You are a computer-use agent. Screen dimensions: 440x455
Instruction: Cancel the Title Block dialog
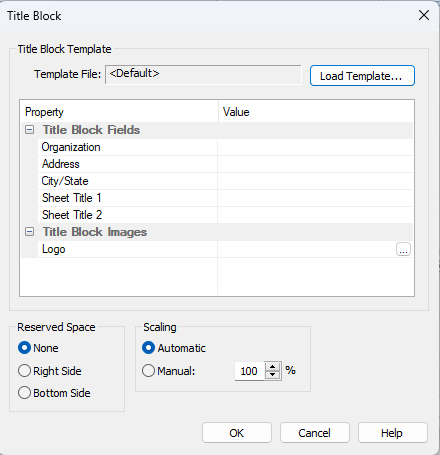[315, 433]
